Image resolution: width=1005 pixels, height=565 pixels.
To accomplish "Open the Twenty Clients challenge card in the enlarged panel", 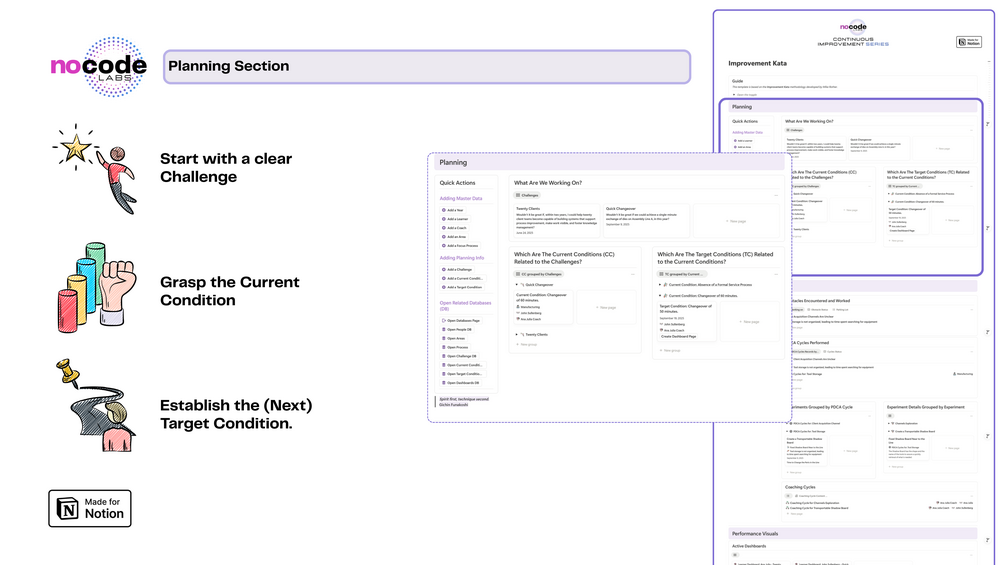I will click(556, 221).
